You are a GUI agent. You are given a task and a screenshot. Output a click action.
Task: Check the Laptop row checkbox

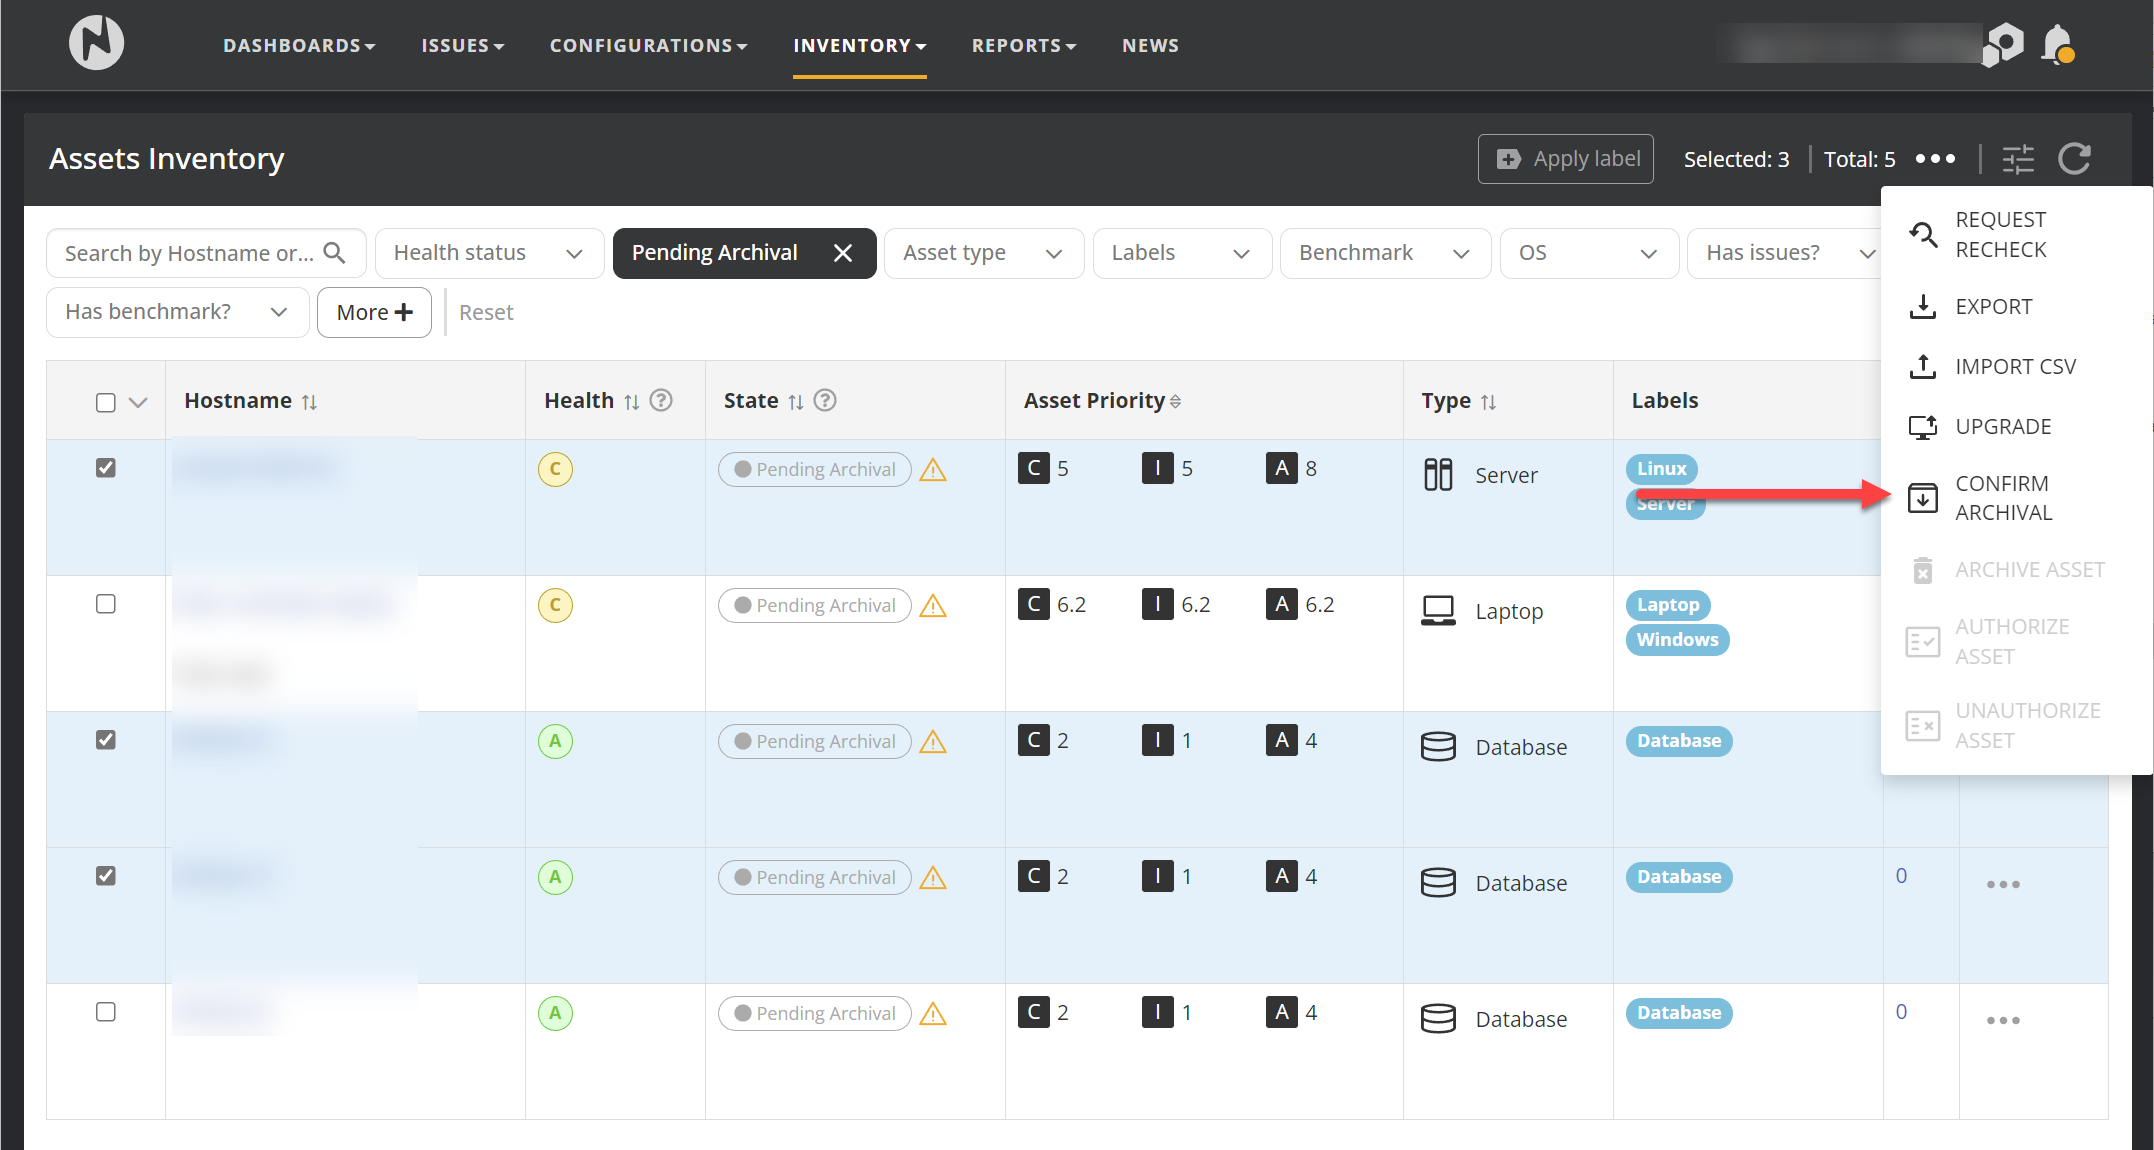106,604
